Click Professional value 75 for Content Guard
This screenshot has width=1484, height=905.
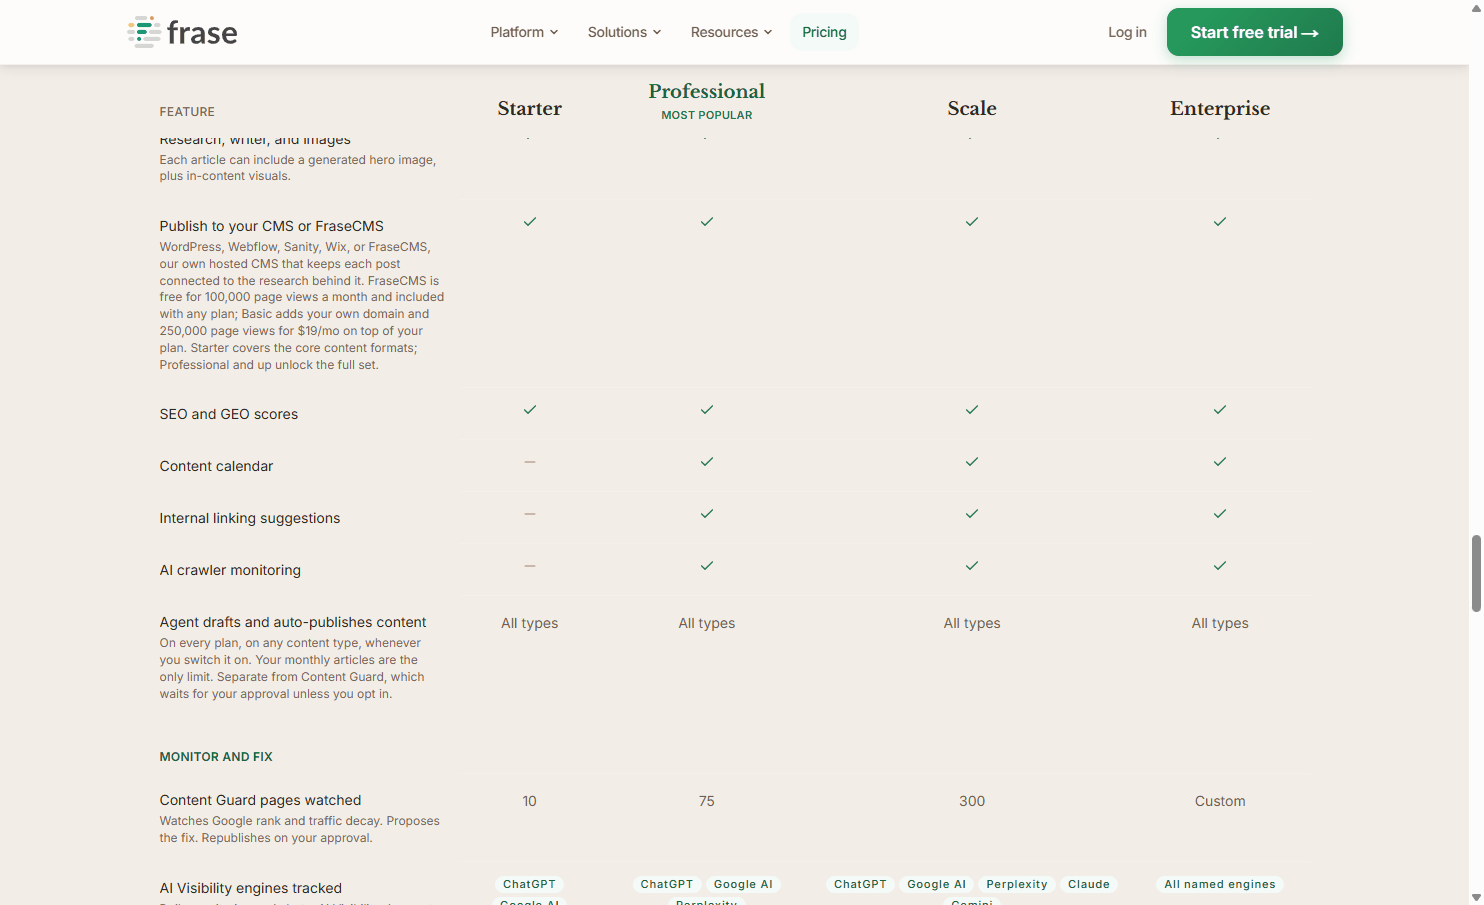707,801
